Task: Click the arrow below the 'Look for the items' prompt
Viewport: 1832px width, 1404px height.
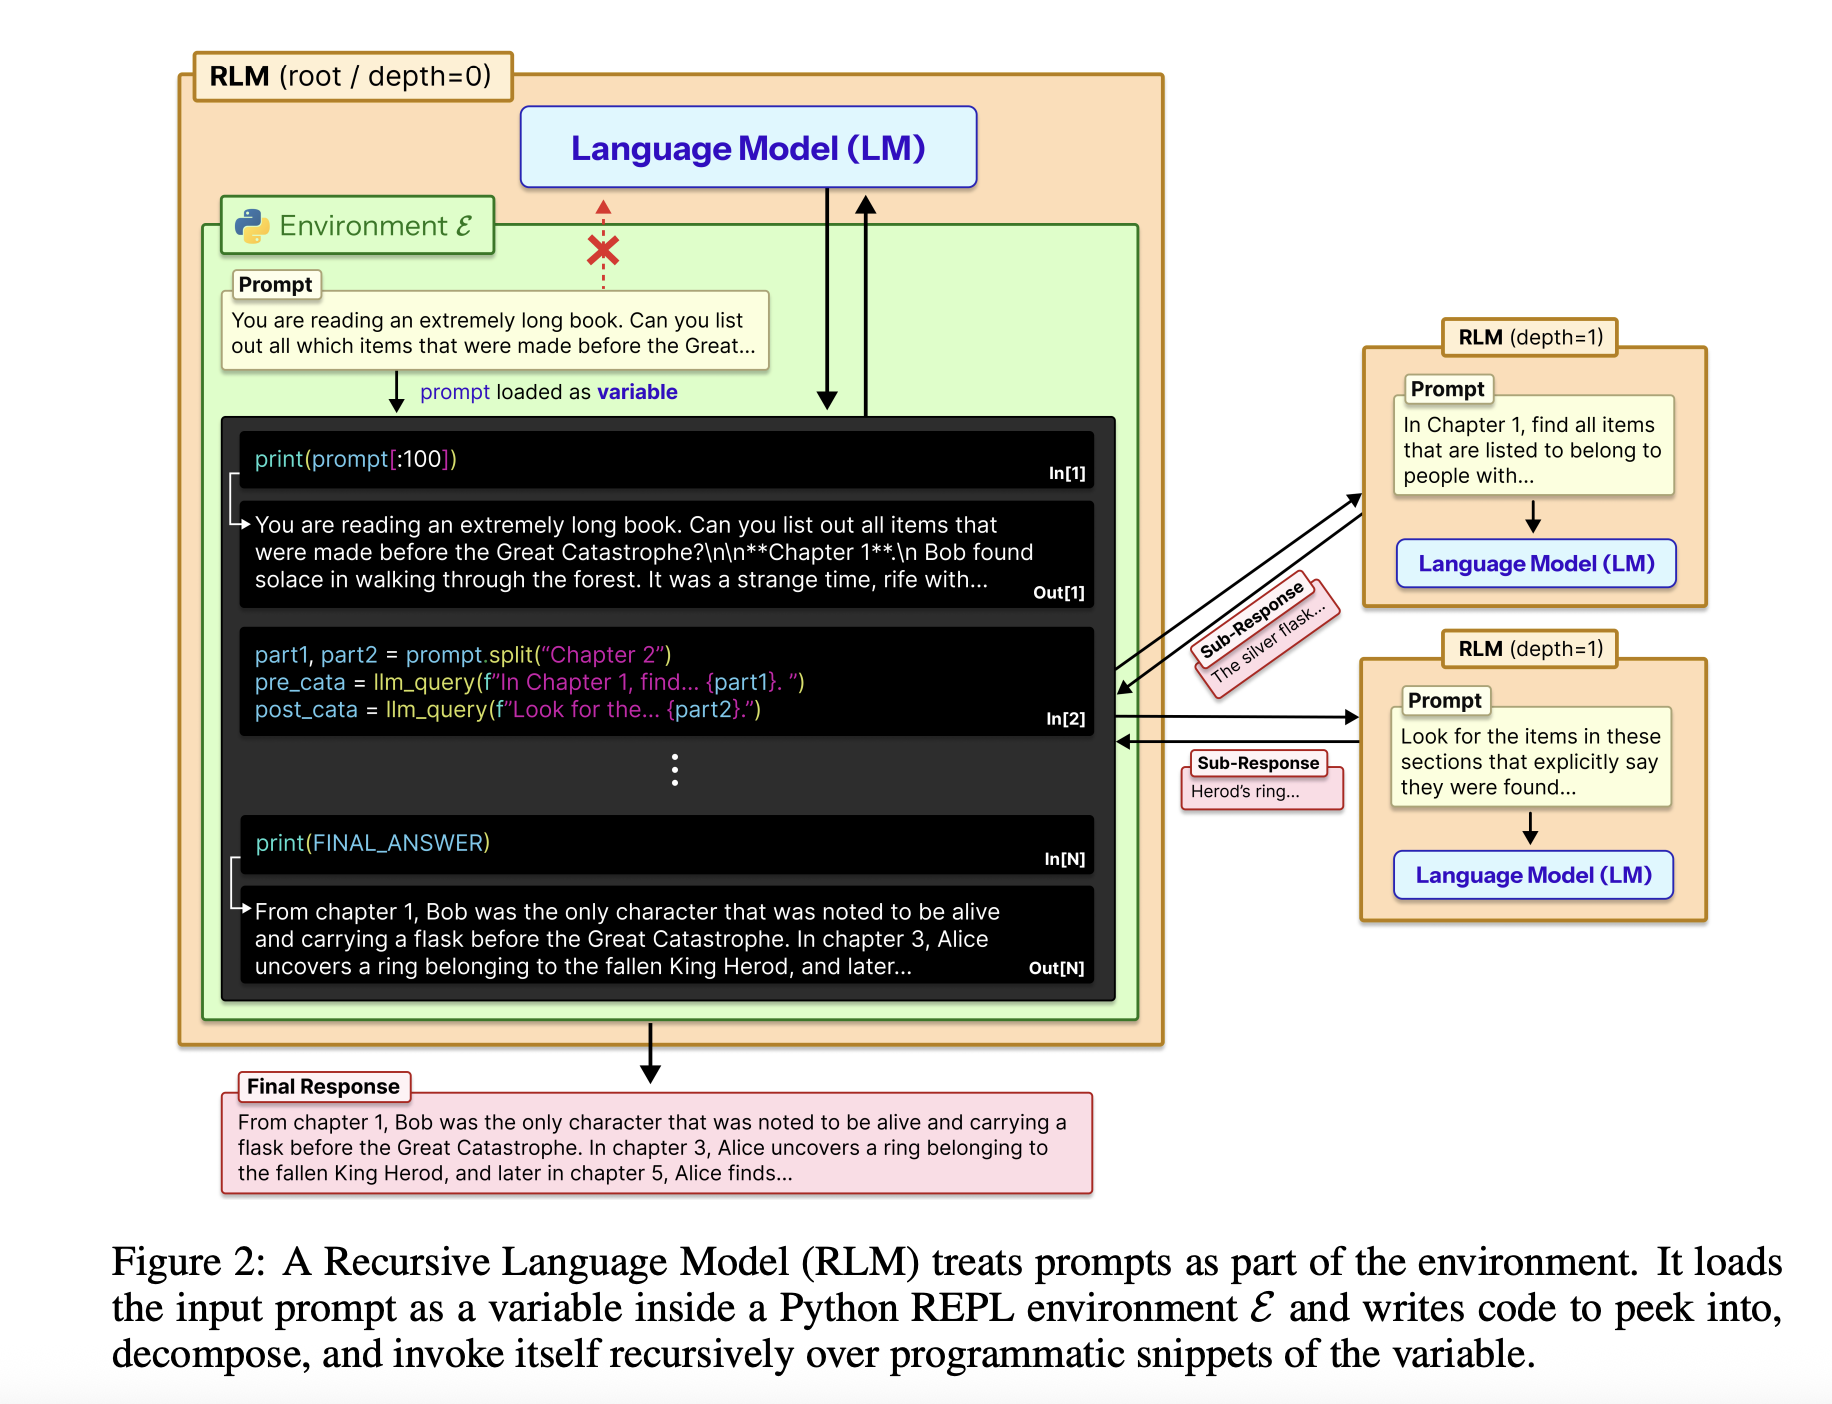Action: (1530, 828)
